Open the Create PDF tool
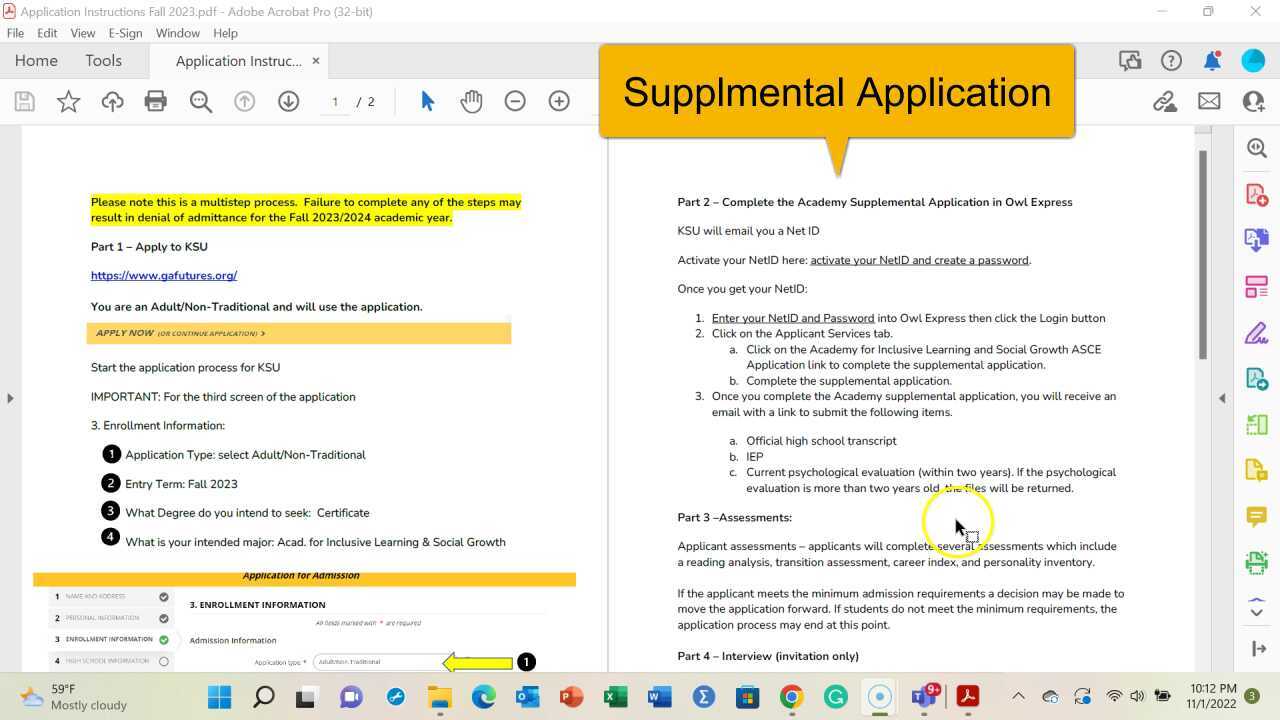This screenshot has width=1280, height=720. click(1256, 192)
